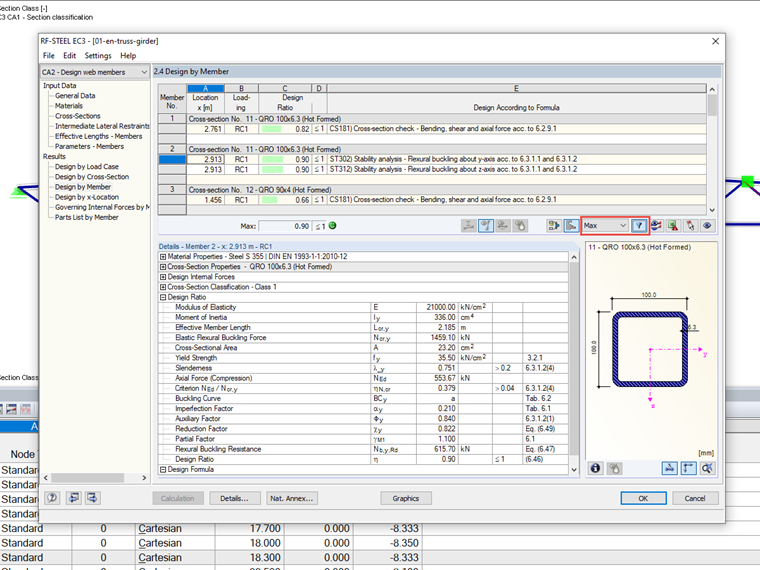Click the pick-member-in-graphic cursor icon
The image size is (760, 570).
pos(690,225)
